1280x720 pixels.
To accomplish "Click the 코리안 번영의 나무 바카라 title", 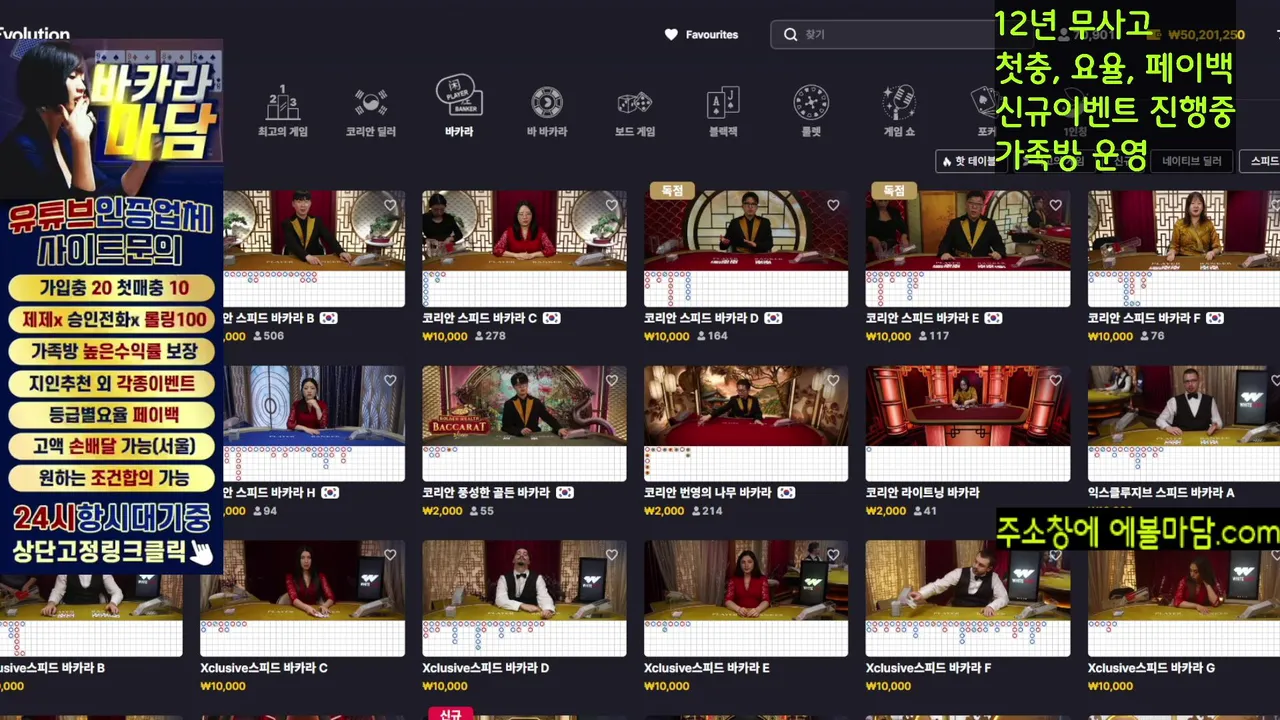I will 707,493.
